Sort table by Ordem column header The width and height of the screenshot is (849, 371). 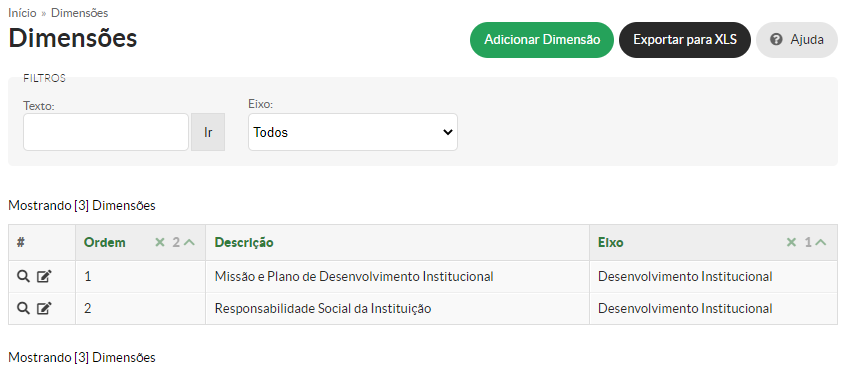point(105,243)
